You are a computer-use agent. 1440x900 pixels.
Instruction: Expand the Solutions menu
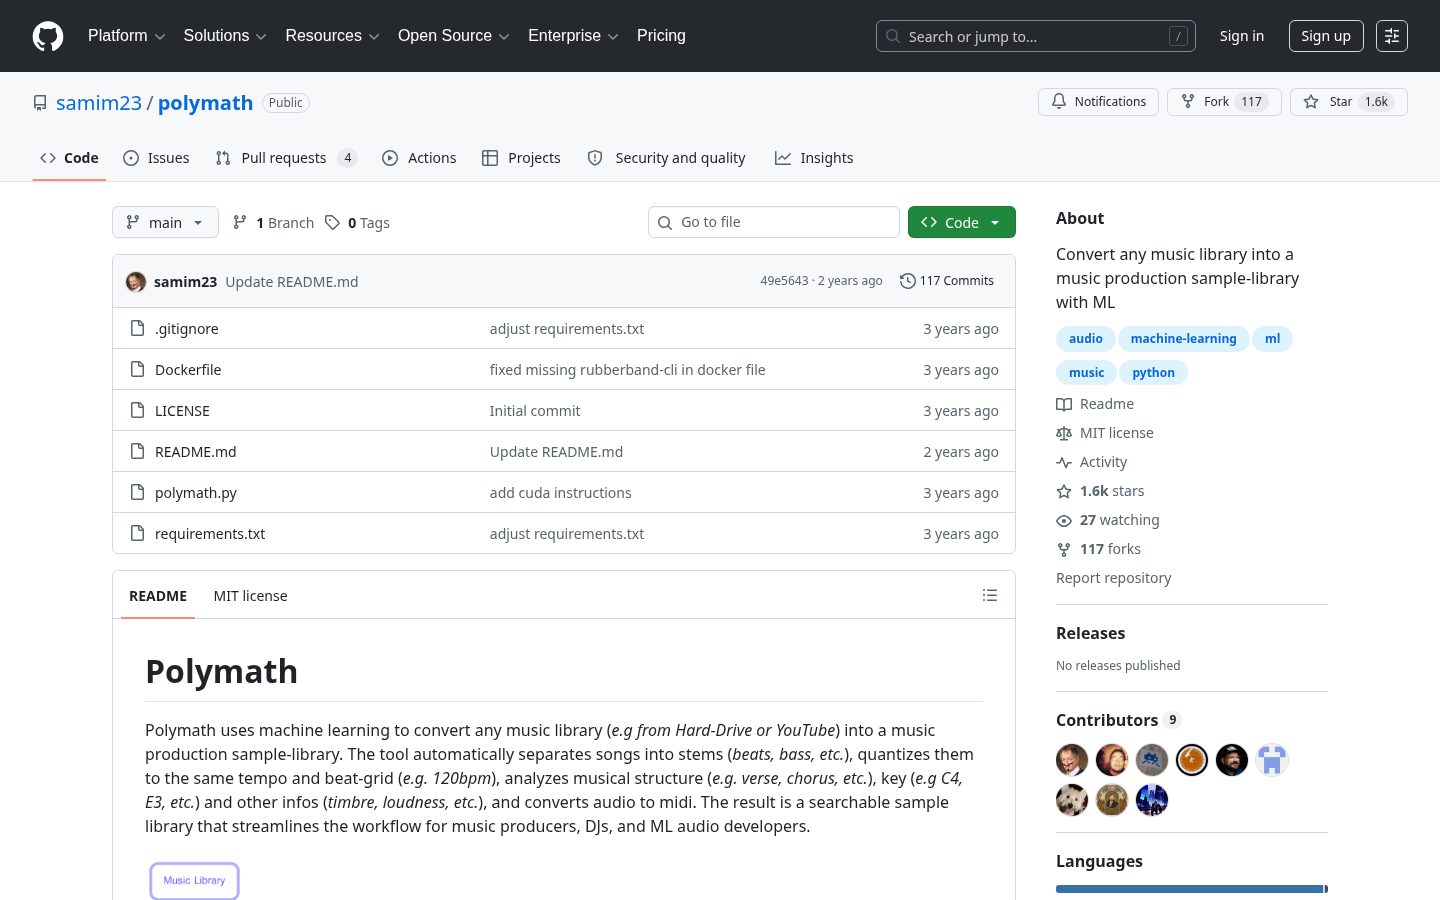click(225, 36)
